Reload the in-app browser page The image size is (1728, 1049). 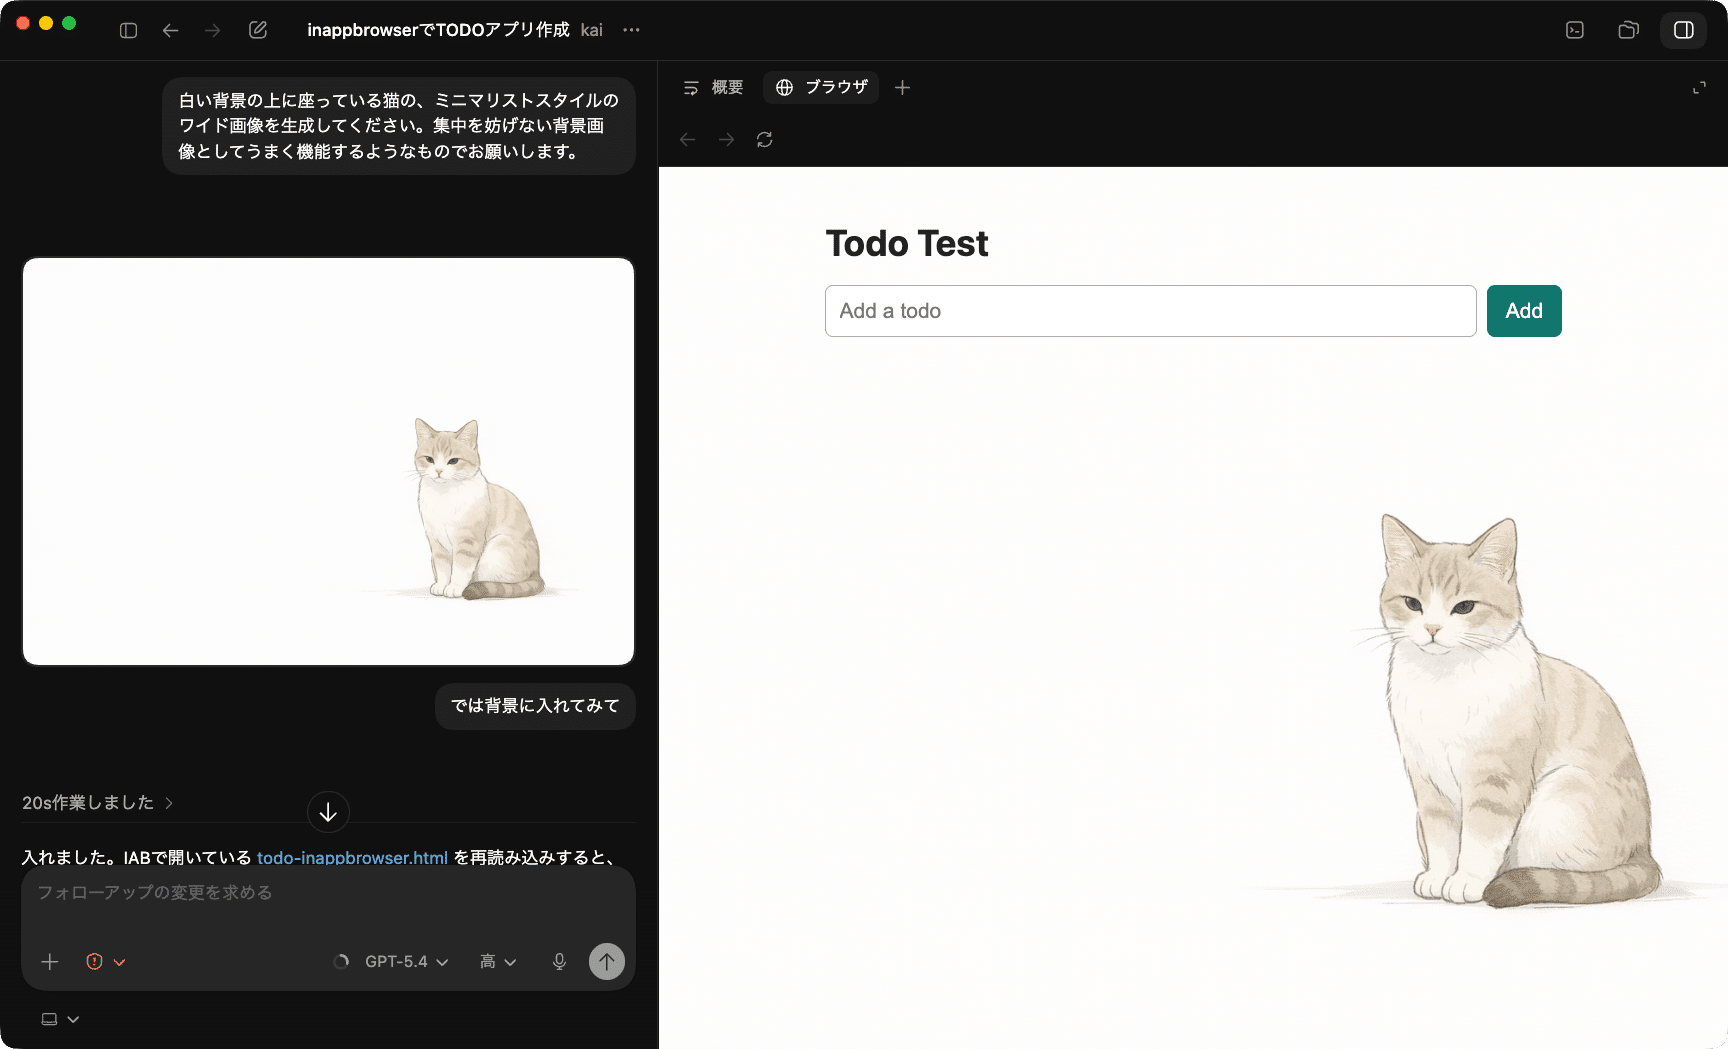[x=765, y=140]
